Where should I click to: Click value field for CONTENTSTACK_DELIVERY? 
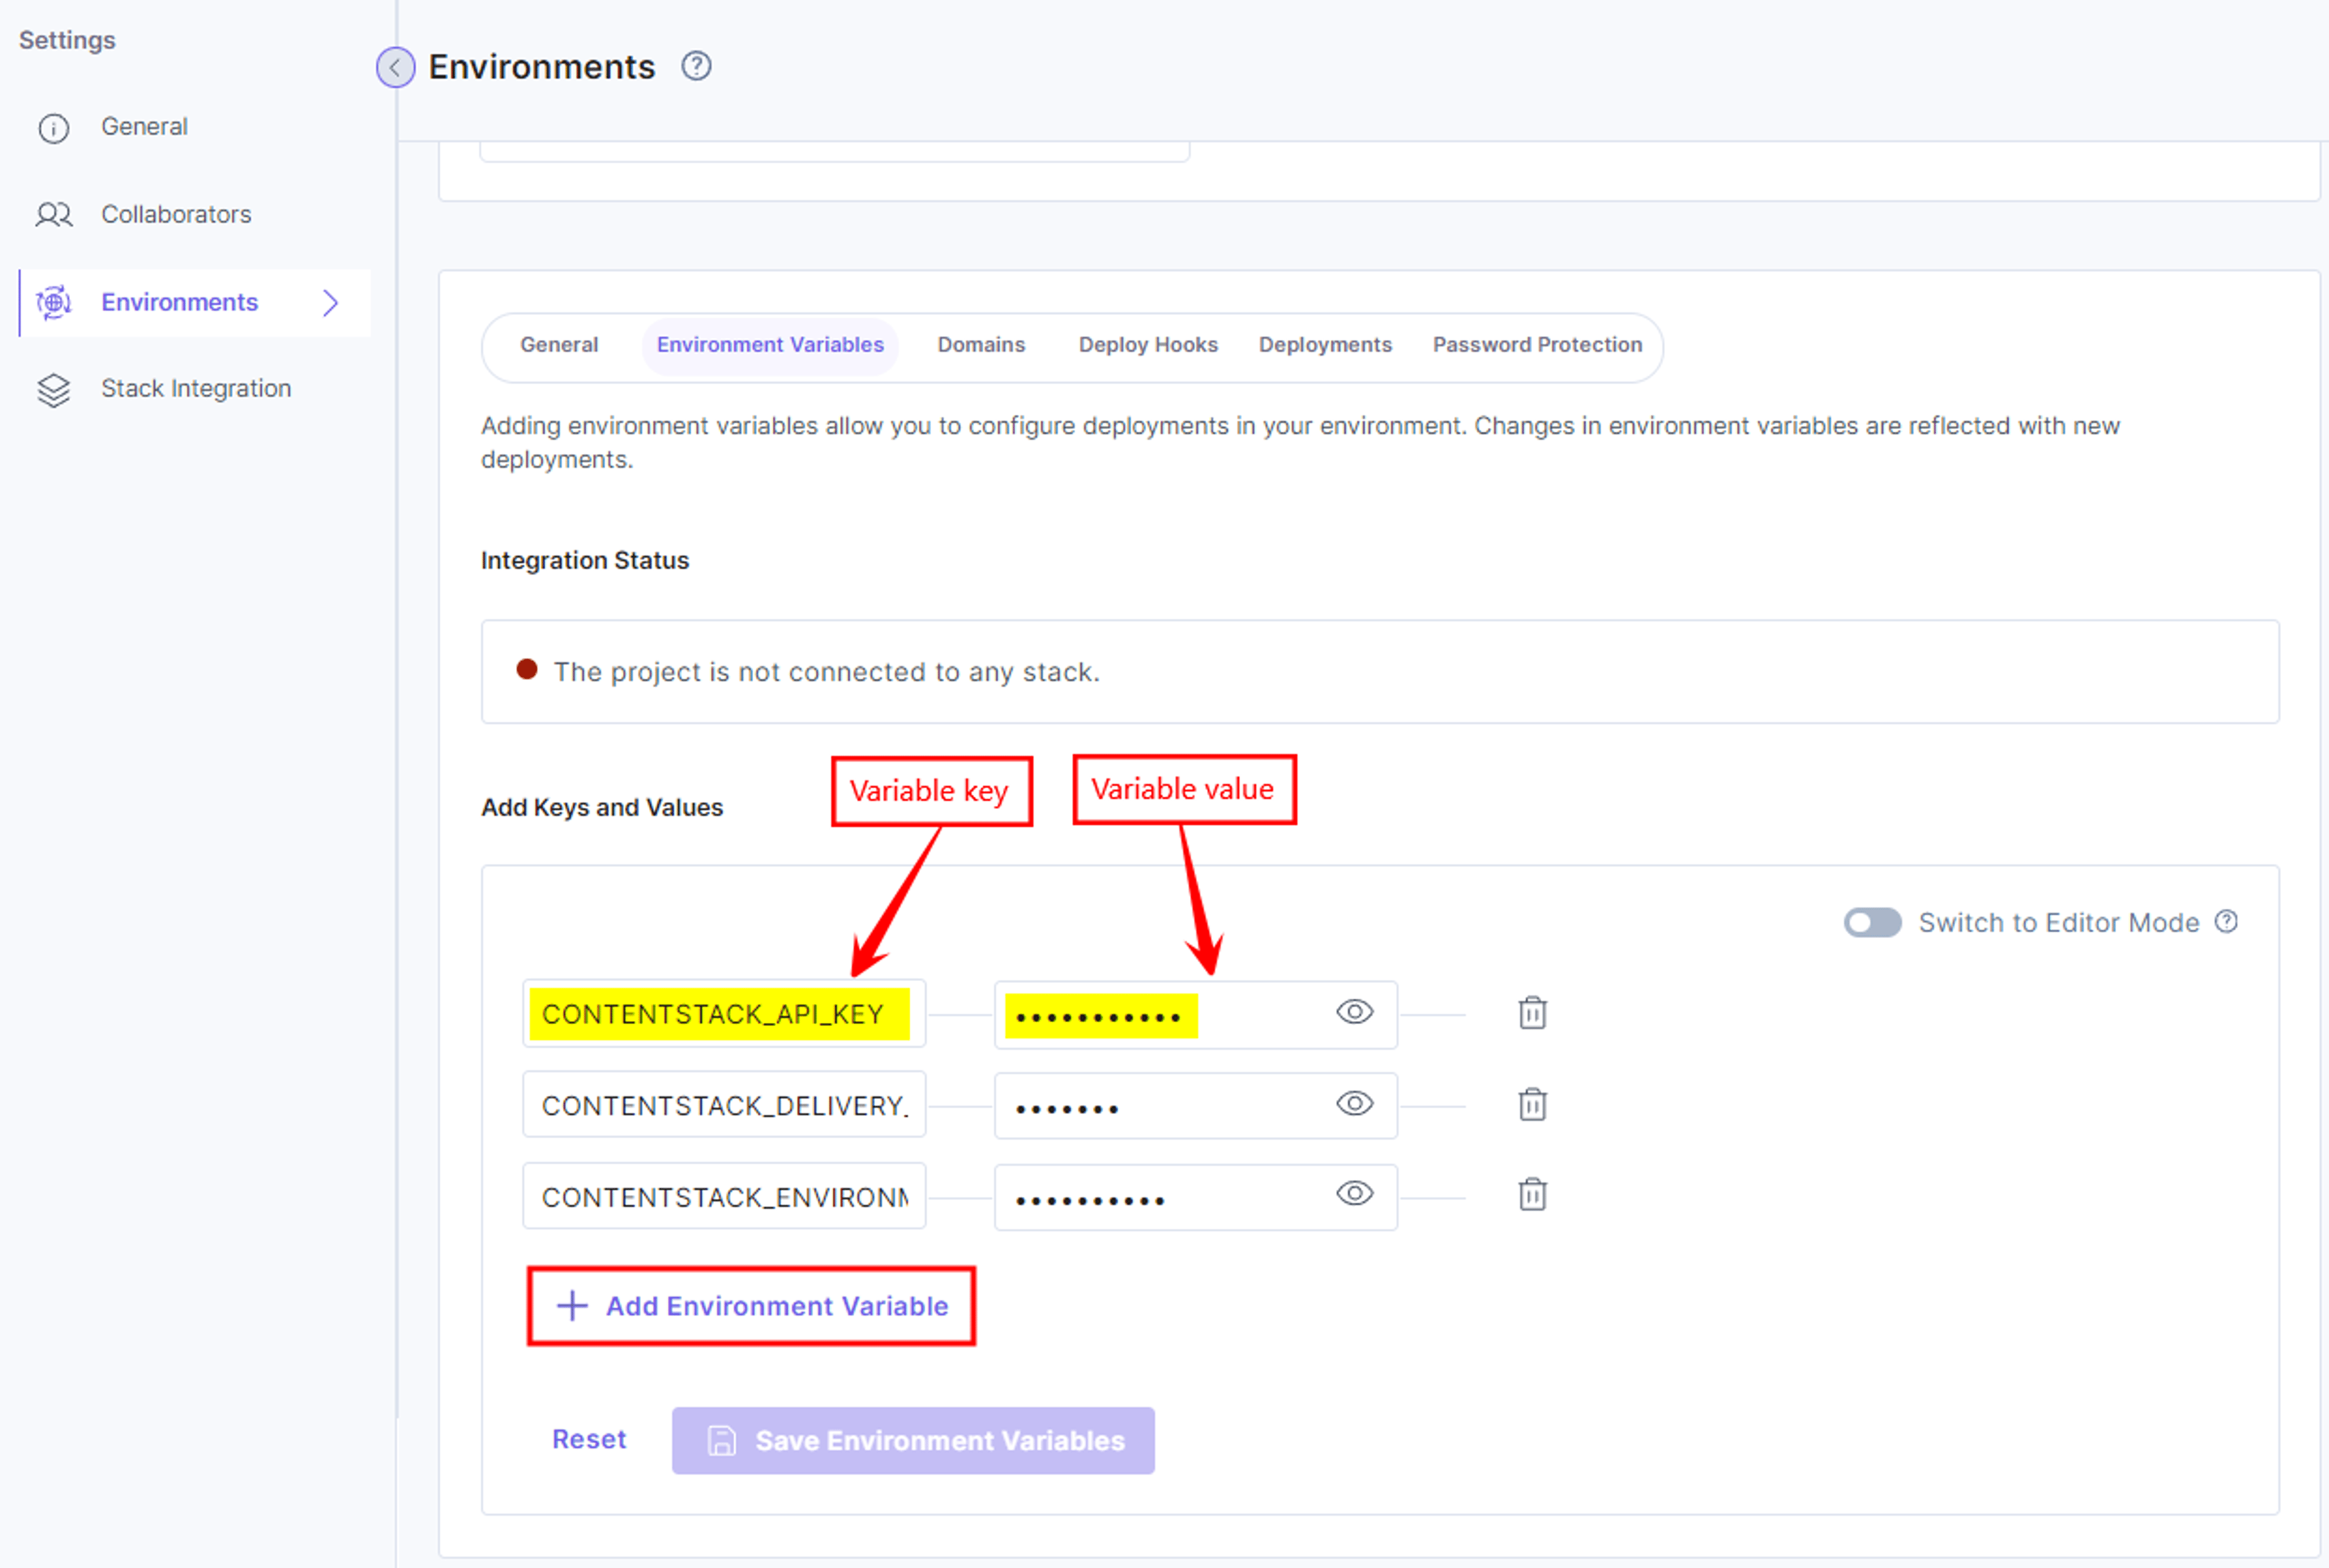coord(1195,1105)
